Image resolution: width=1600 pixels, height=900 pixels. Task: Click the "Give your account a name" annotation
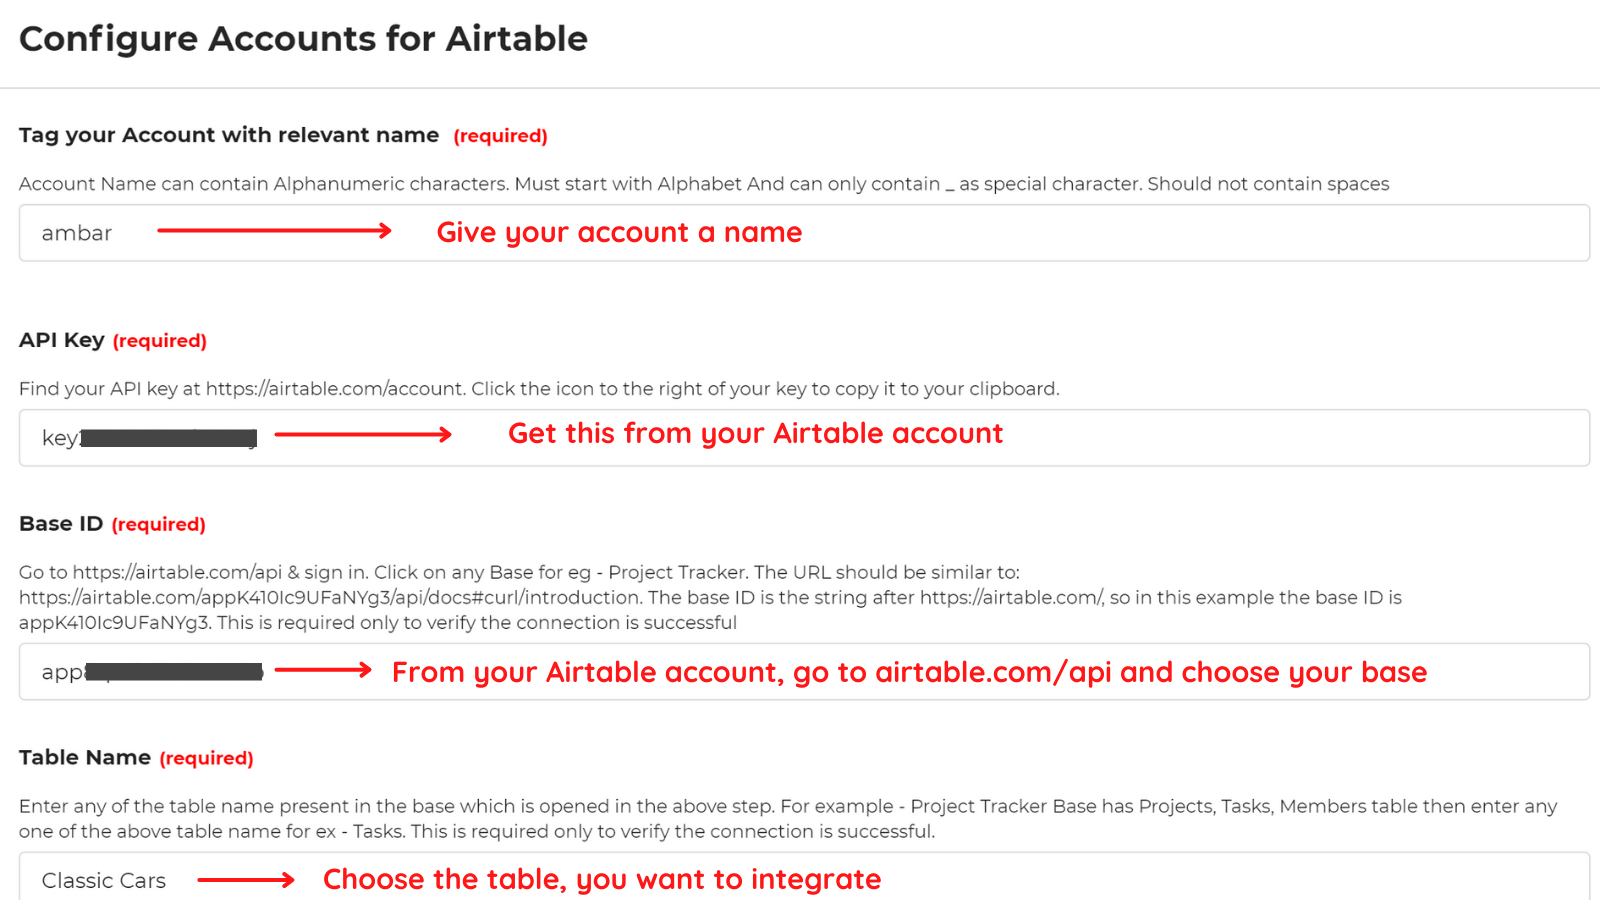point(618,232)
